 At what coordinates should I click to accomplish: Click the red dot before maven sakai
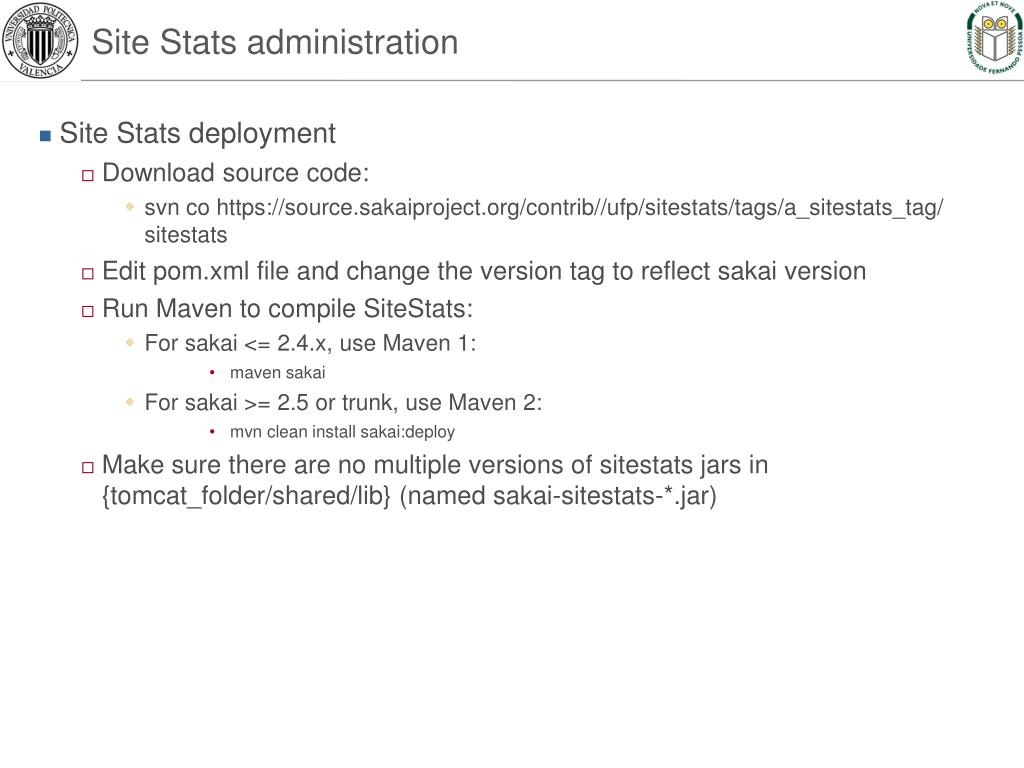(x=212, y=372)
